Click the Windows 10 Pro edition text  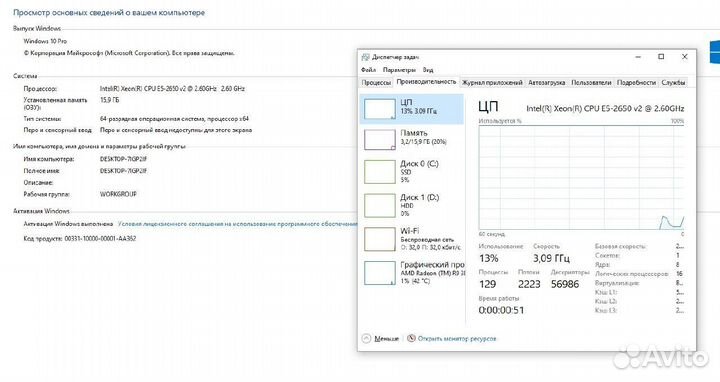(45, 41)
